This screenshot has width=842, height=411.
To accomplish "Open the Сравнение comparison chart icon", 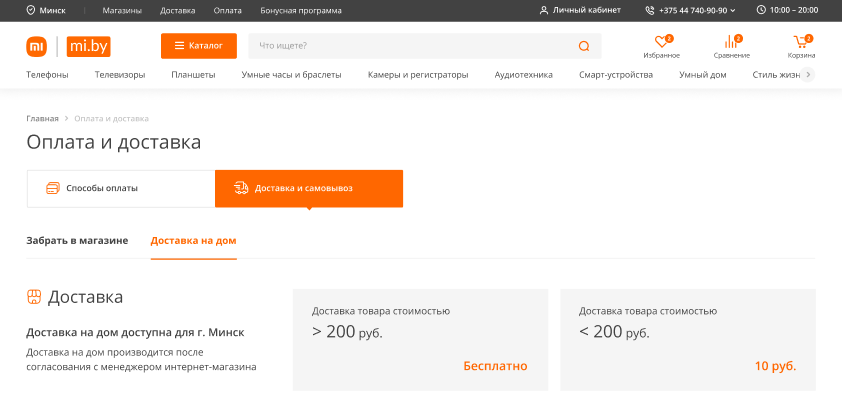I will tap(731, 42).
